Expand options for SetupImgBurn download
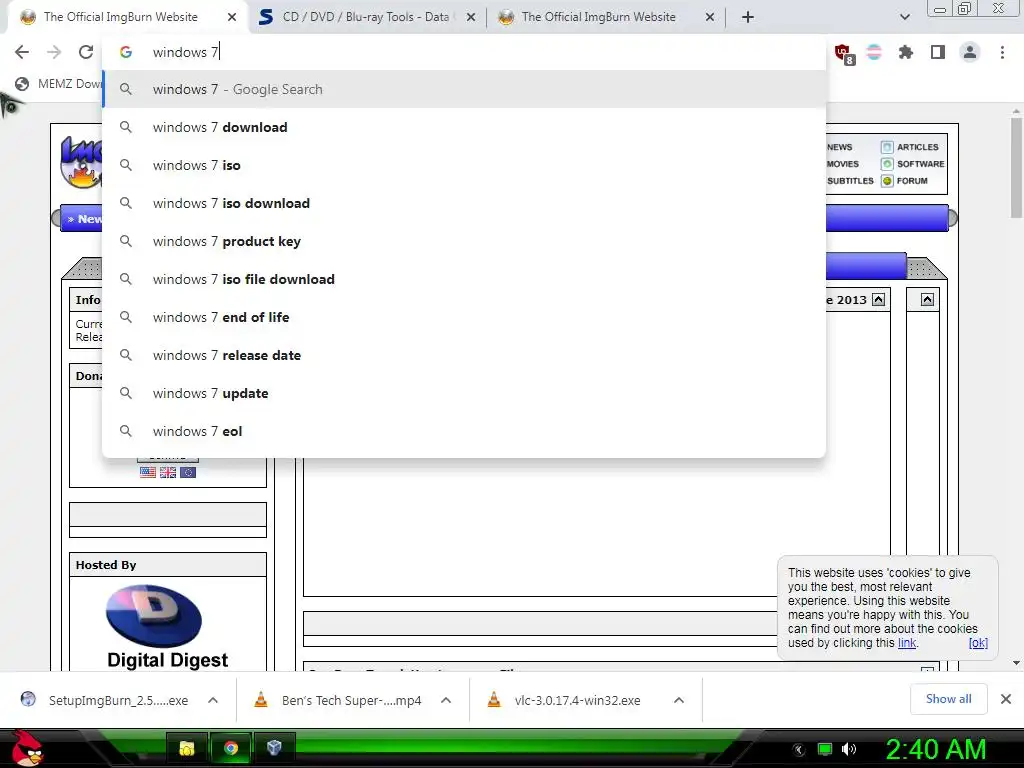Viewport: 1024px width, 768px height. click(x=213, y=700)
